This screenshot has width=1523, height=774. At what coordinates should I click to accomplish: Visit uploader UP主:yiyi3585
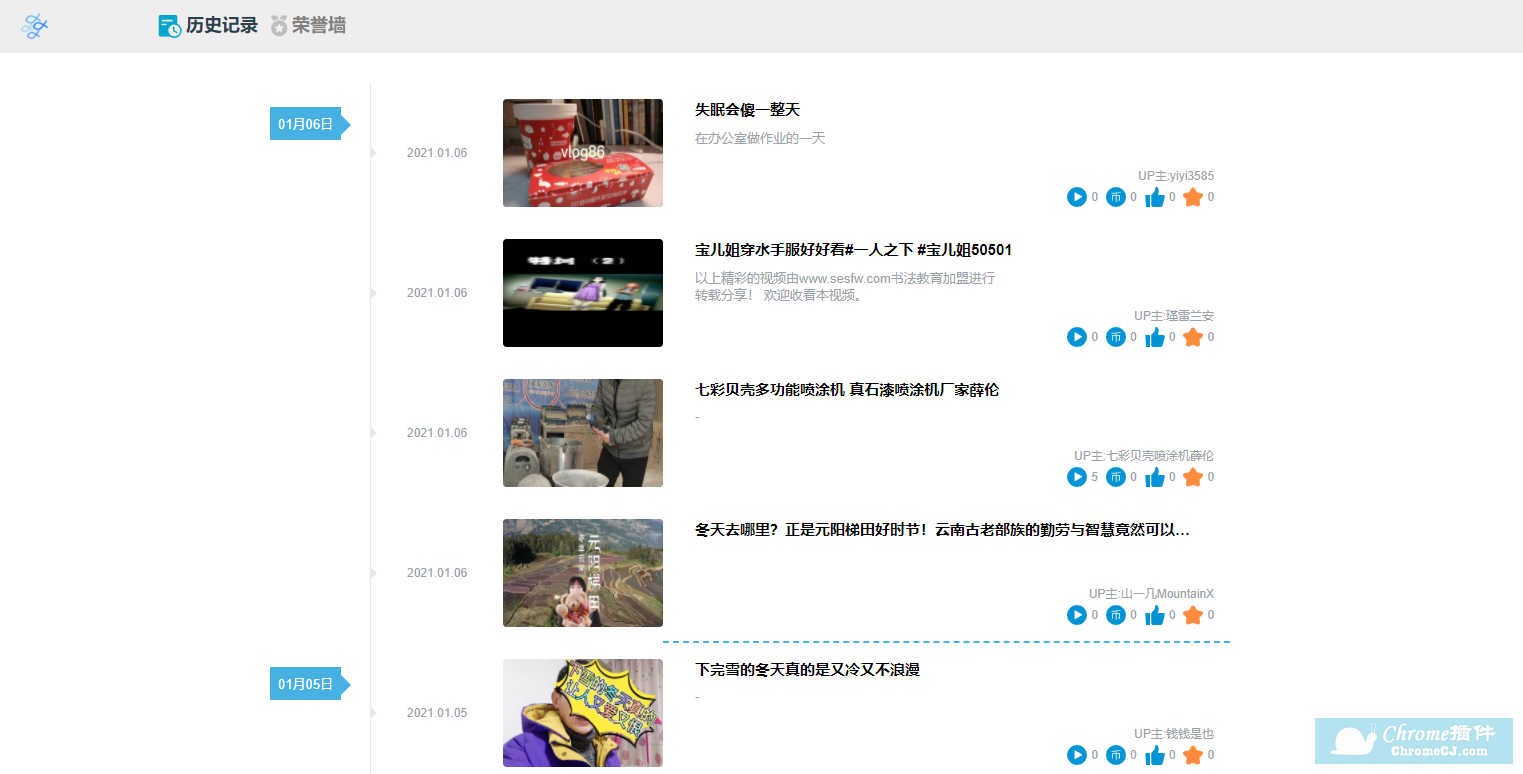click(1175, 176)
